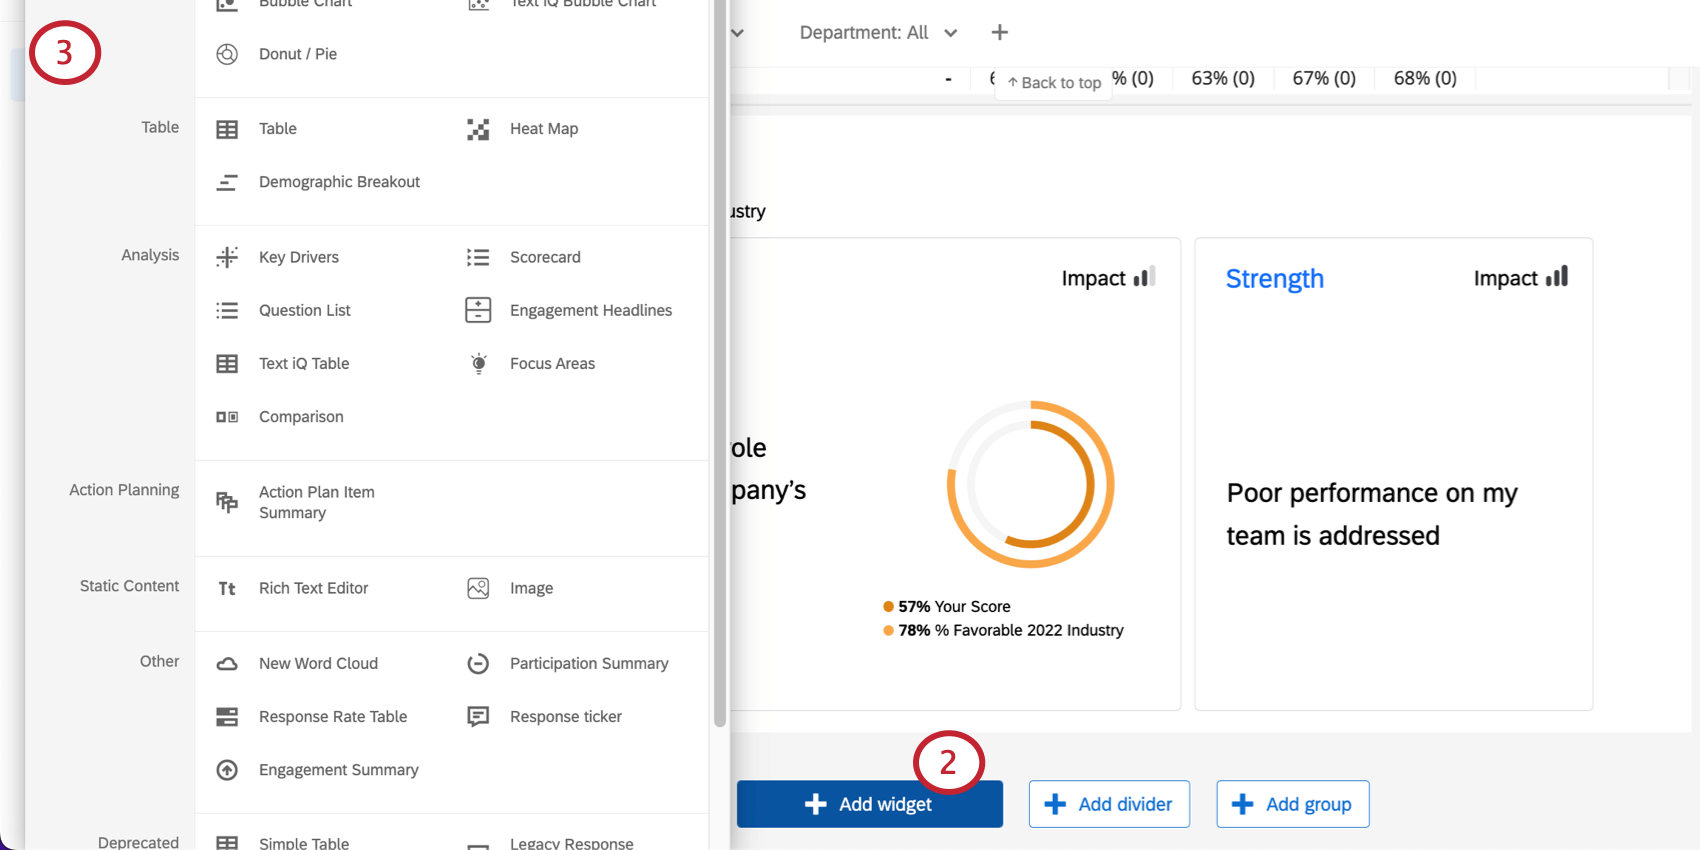Click the Add group button
This screenshot has width=1700, height=850.
coord(1292,804)
